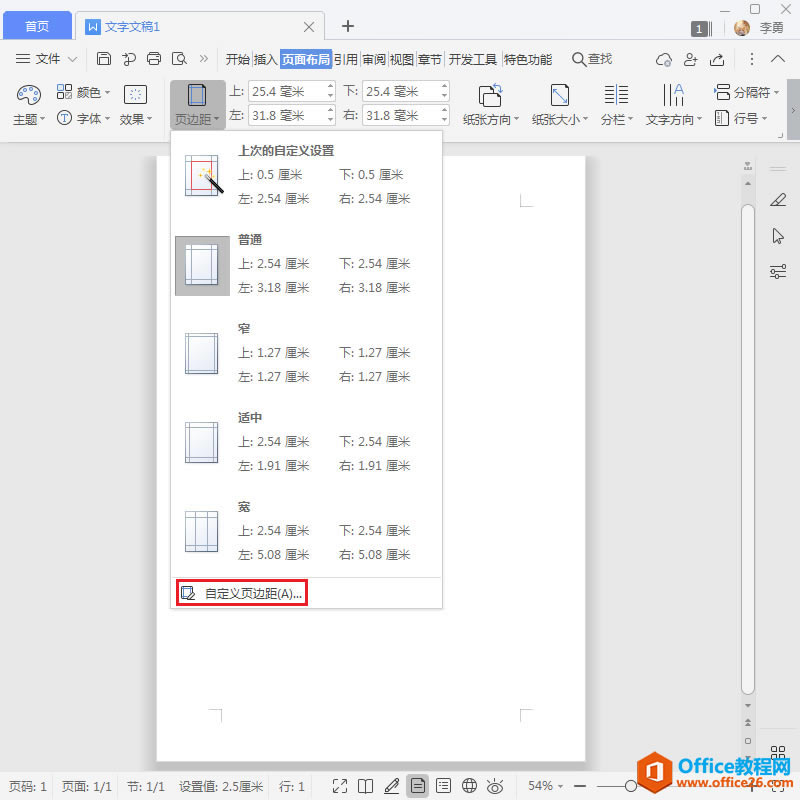The height and width of the screenshot is (800, 800).
Task: Open Print Preview icon
Action: (x=179, y=59)
